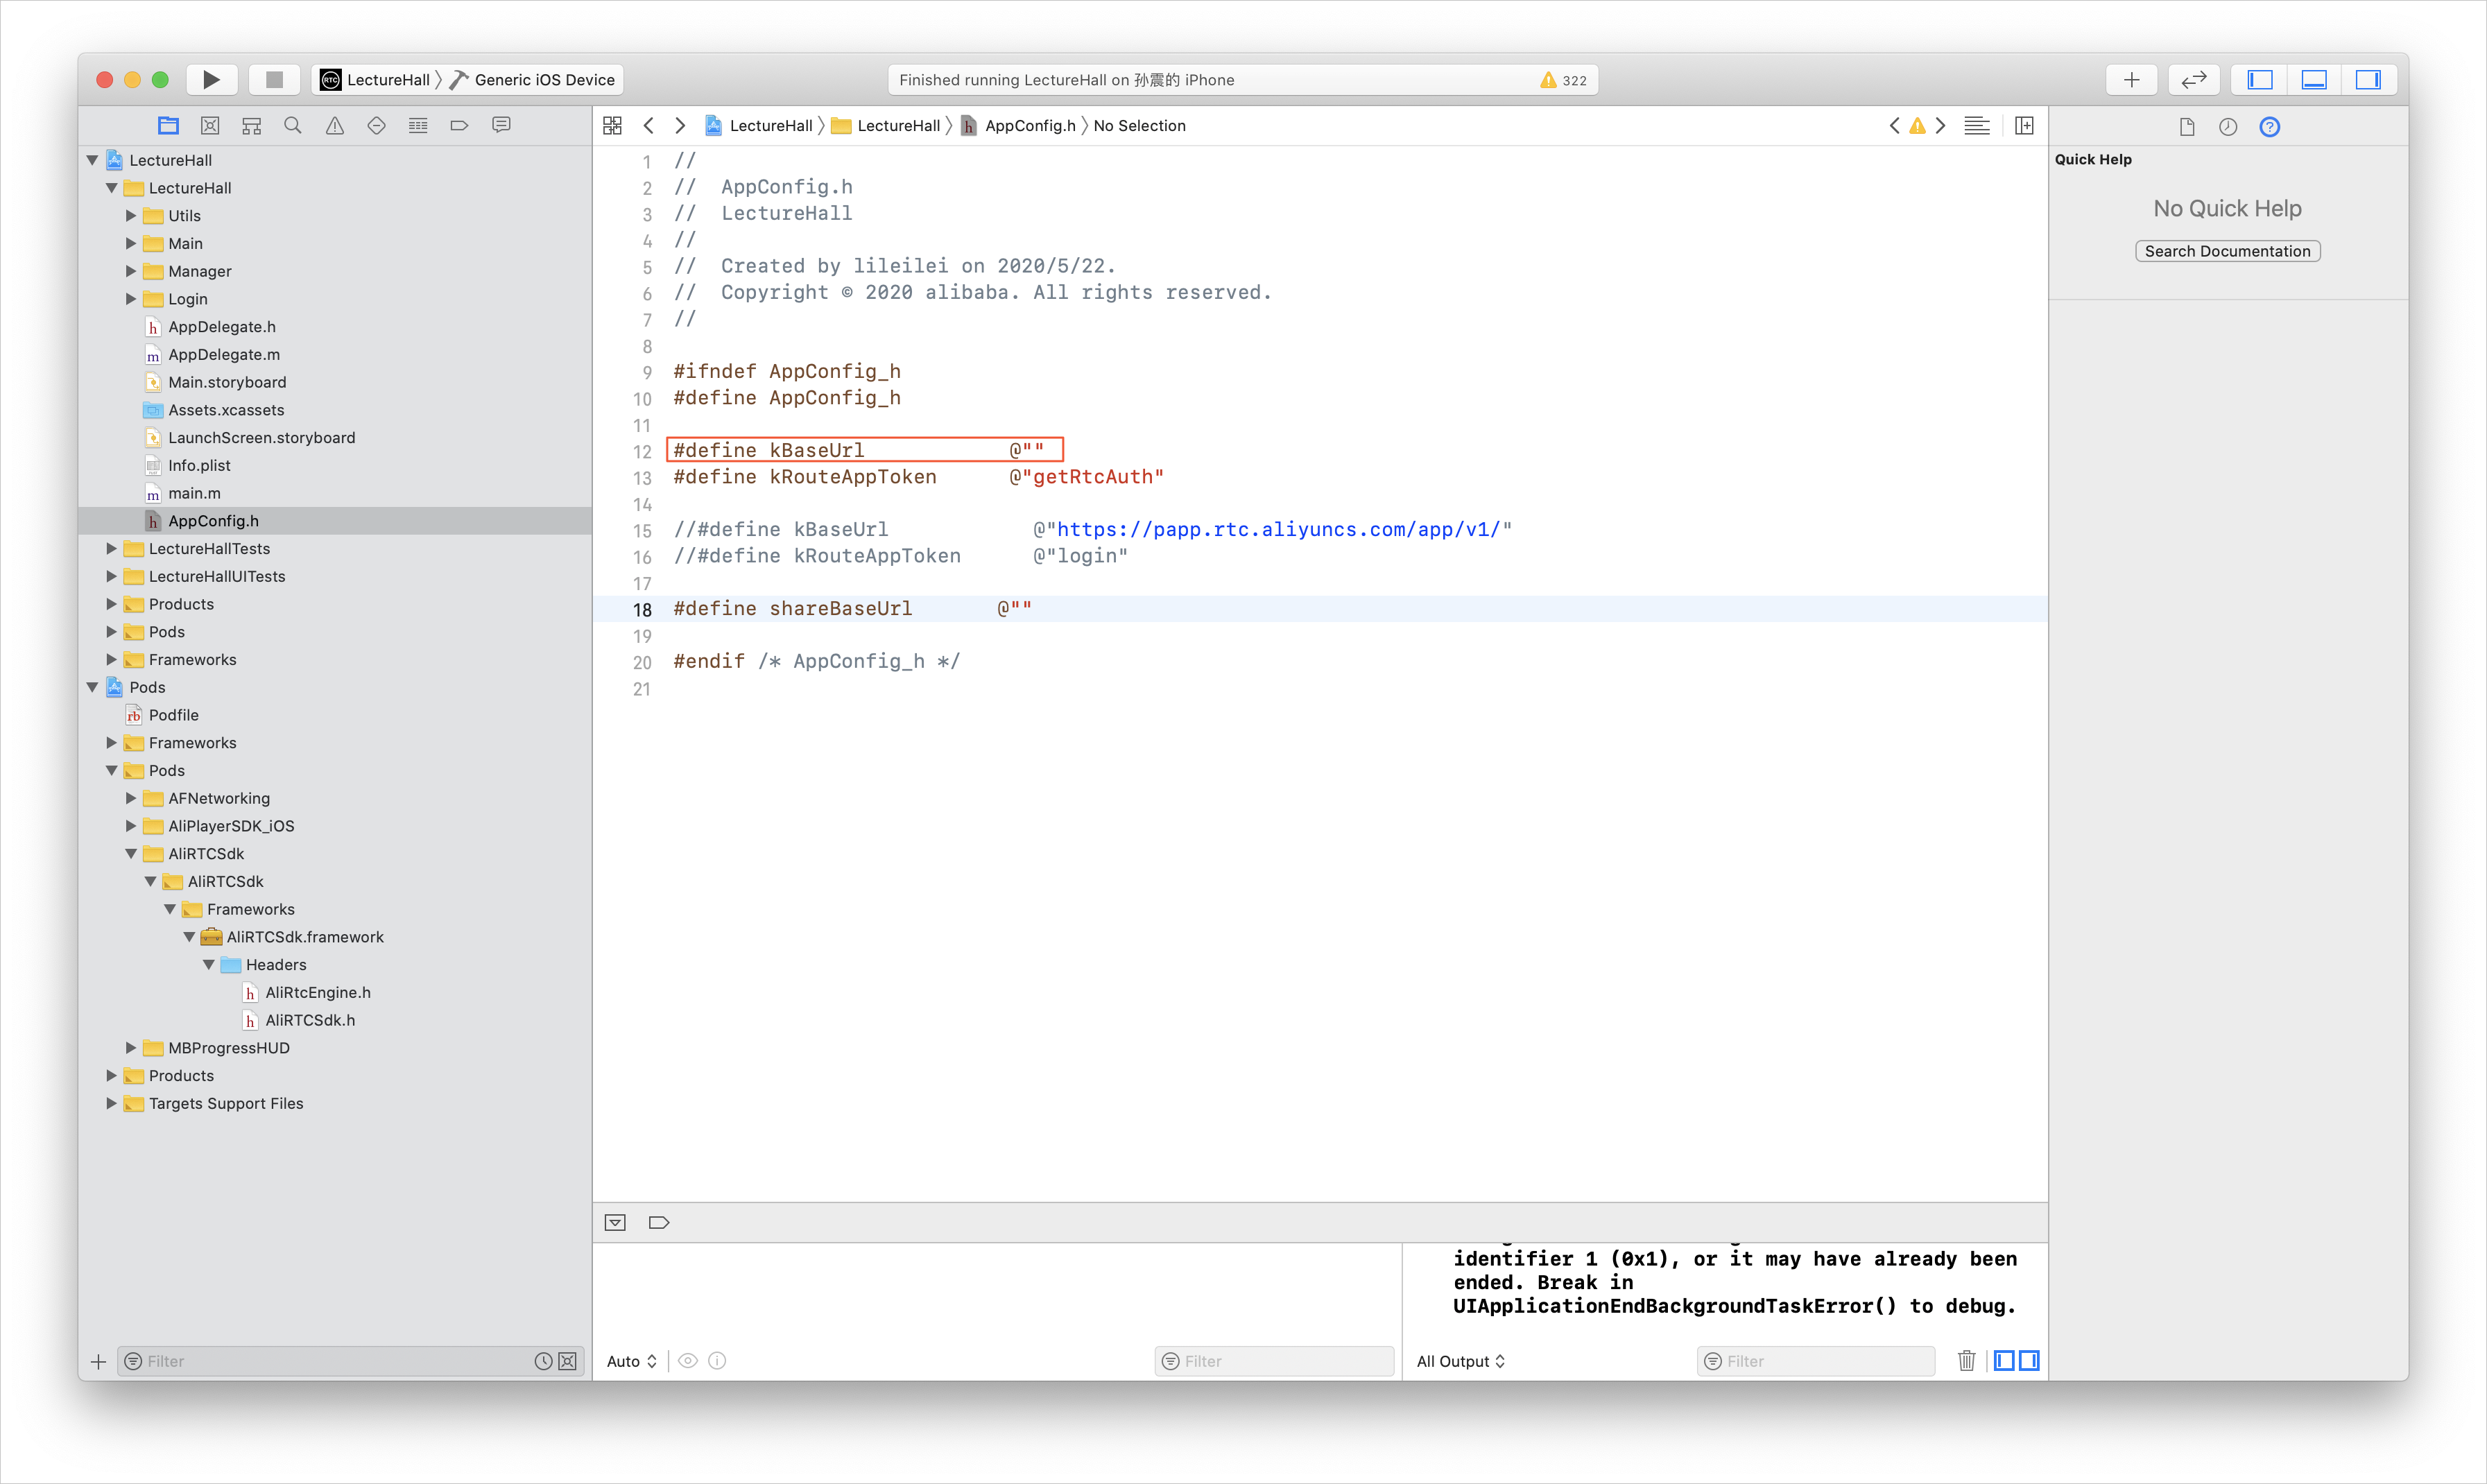2487x1484 pixels.
Task: Toggle the Debug area visibility
Action: pos(2314,79)
